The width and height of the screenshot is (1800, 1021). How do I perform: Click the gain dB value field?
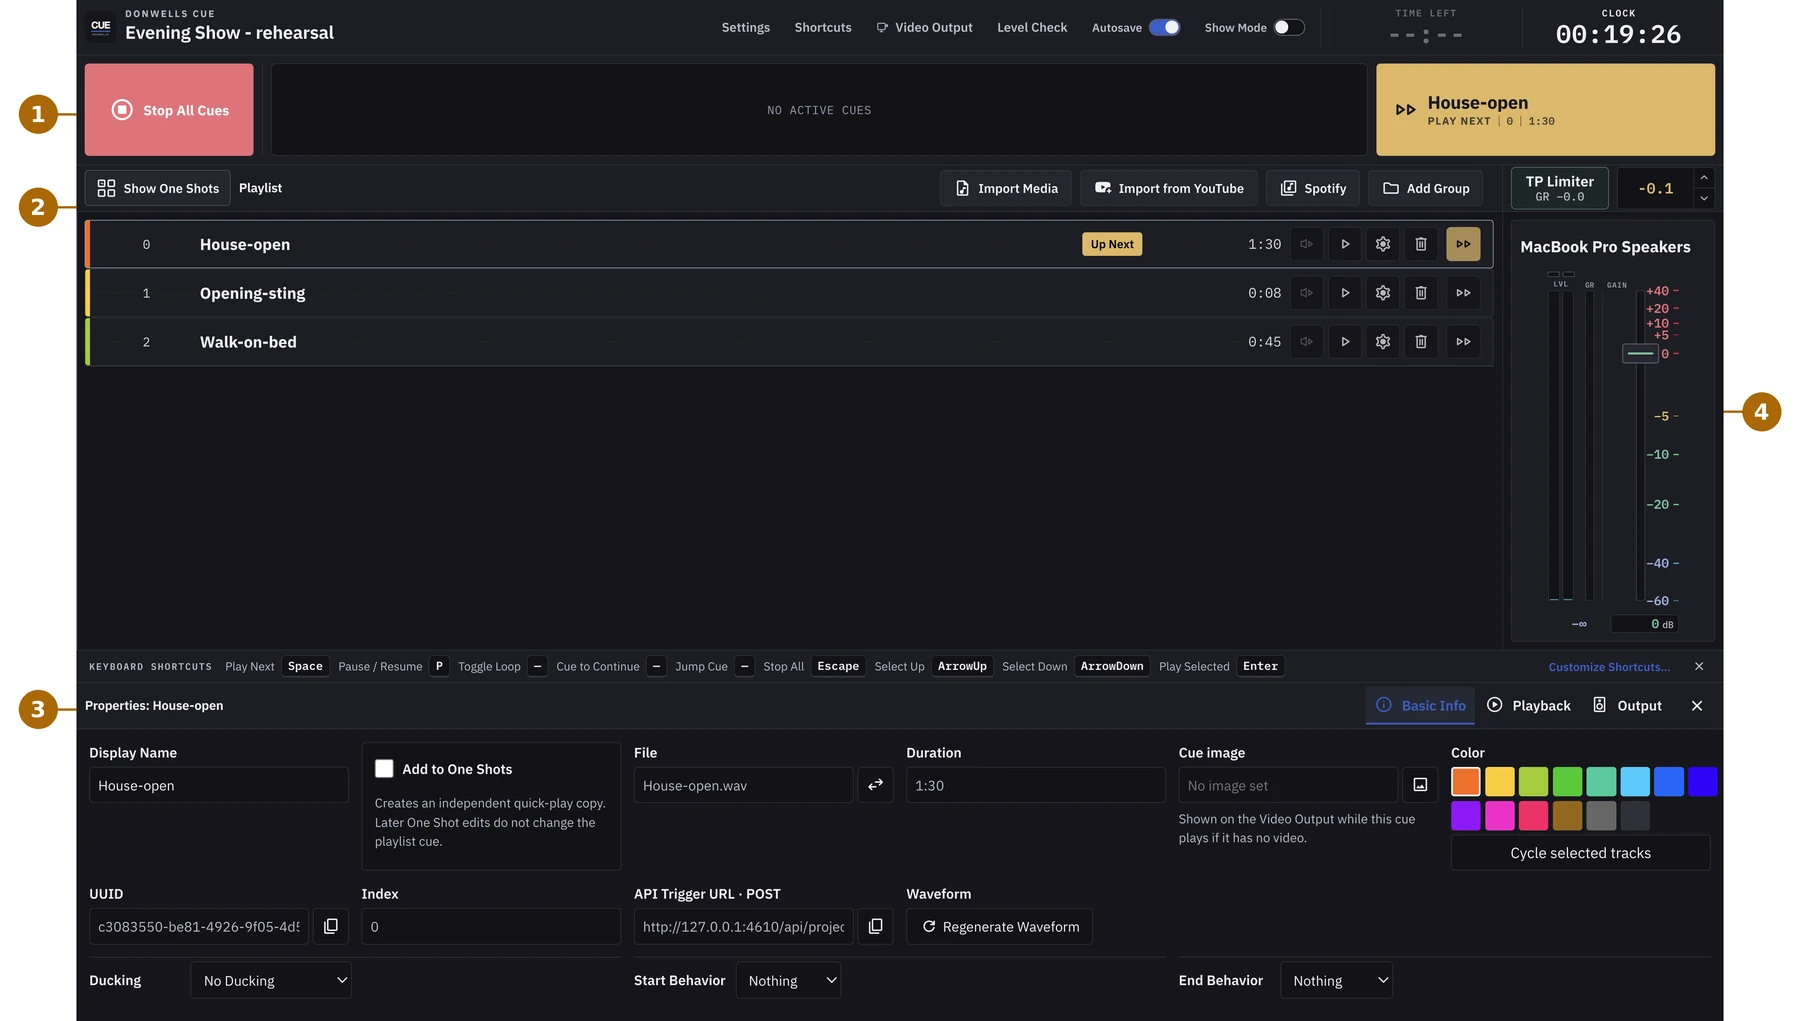[x=1645, y=624]
